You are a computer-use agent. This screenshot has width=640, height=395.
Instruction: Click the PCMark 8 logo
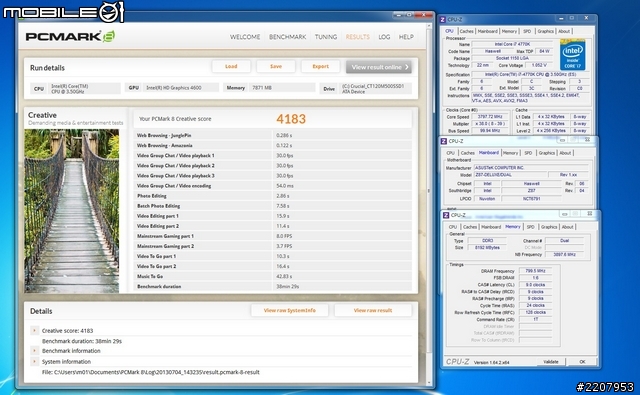tap(70, 36)
